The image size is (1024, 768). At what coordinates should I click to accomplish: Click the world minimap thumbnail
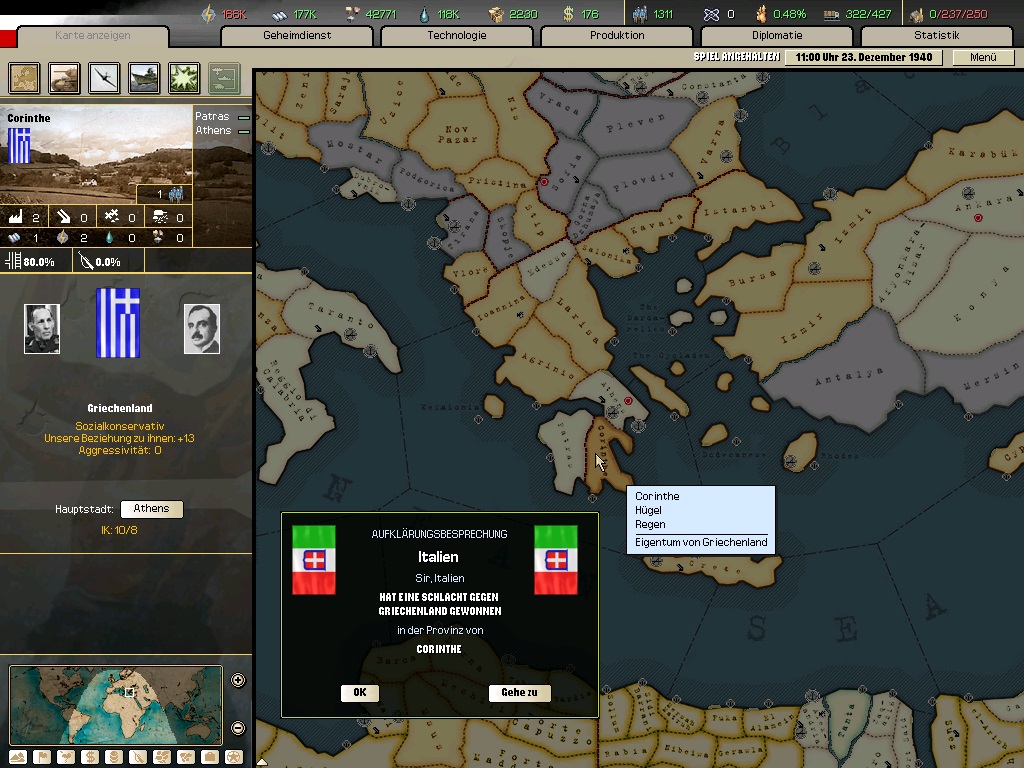115,705
